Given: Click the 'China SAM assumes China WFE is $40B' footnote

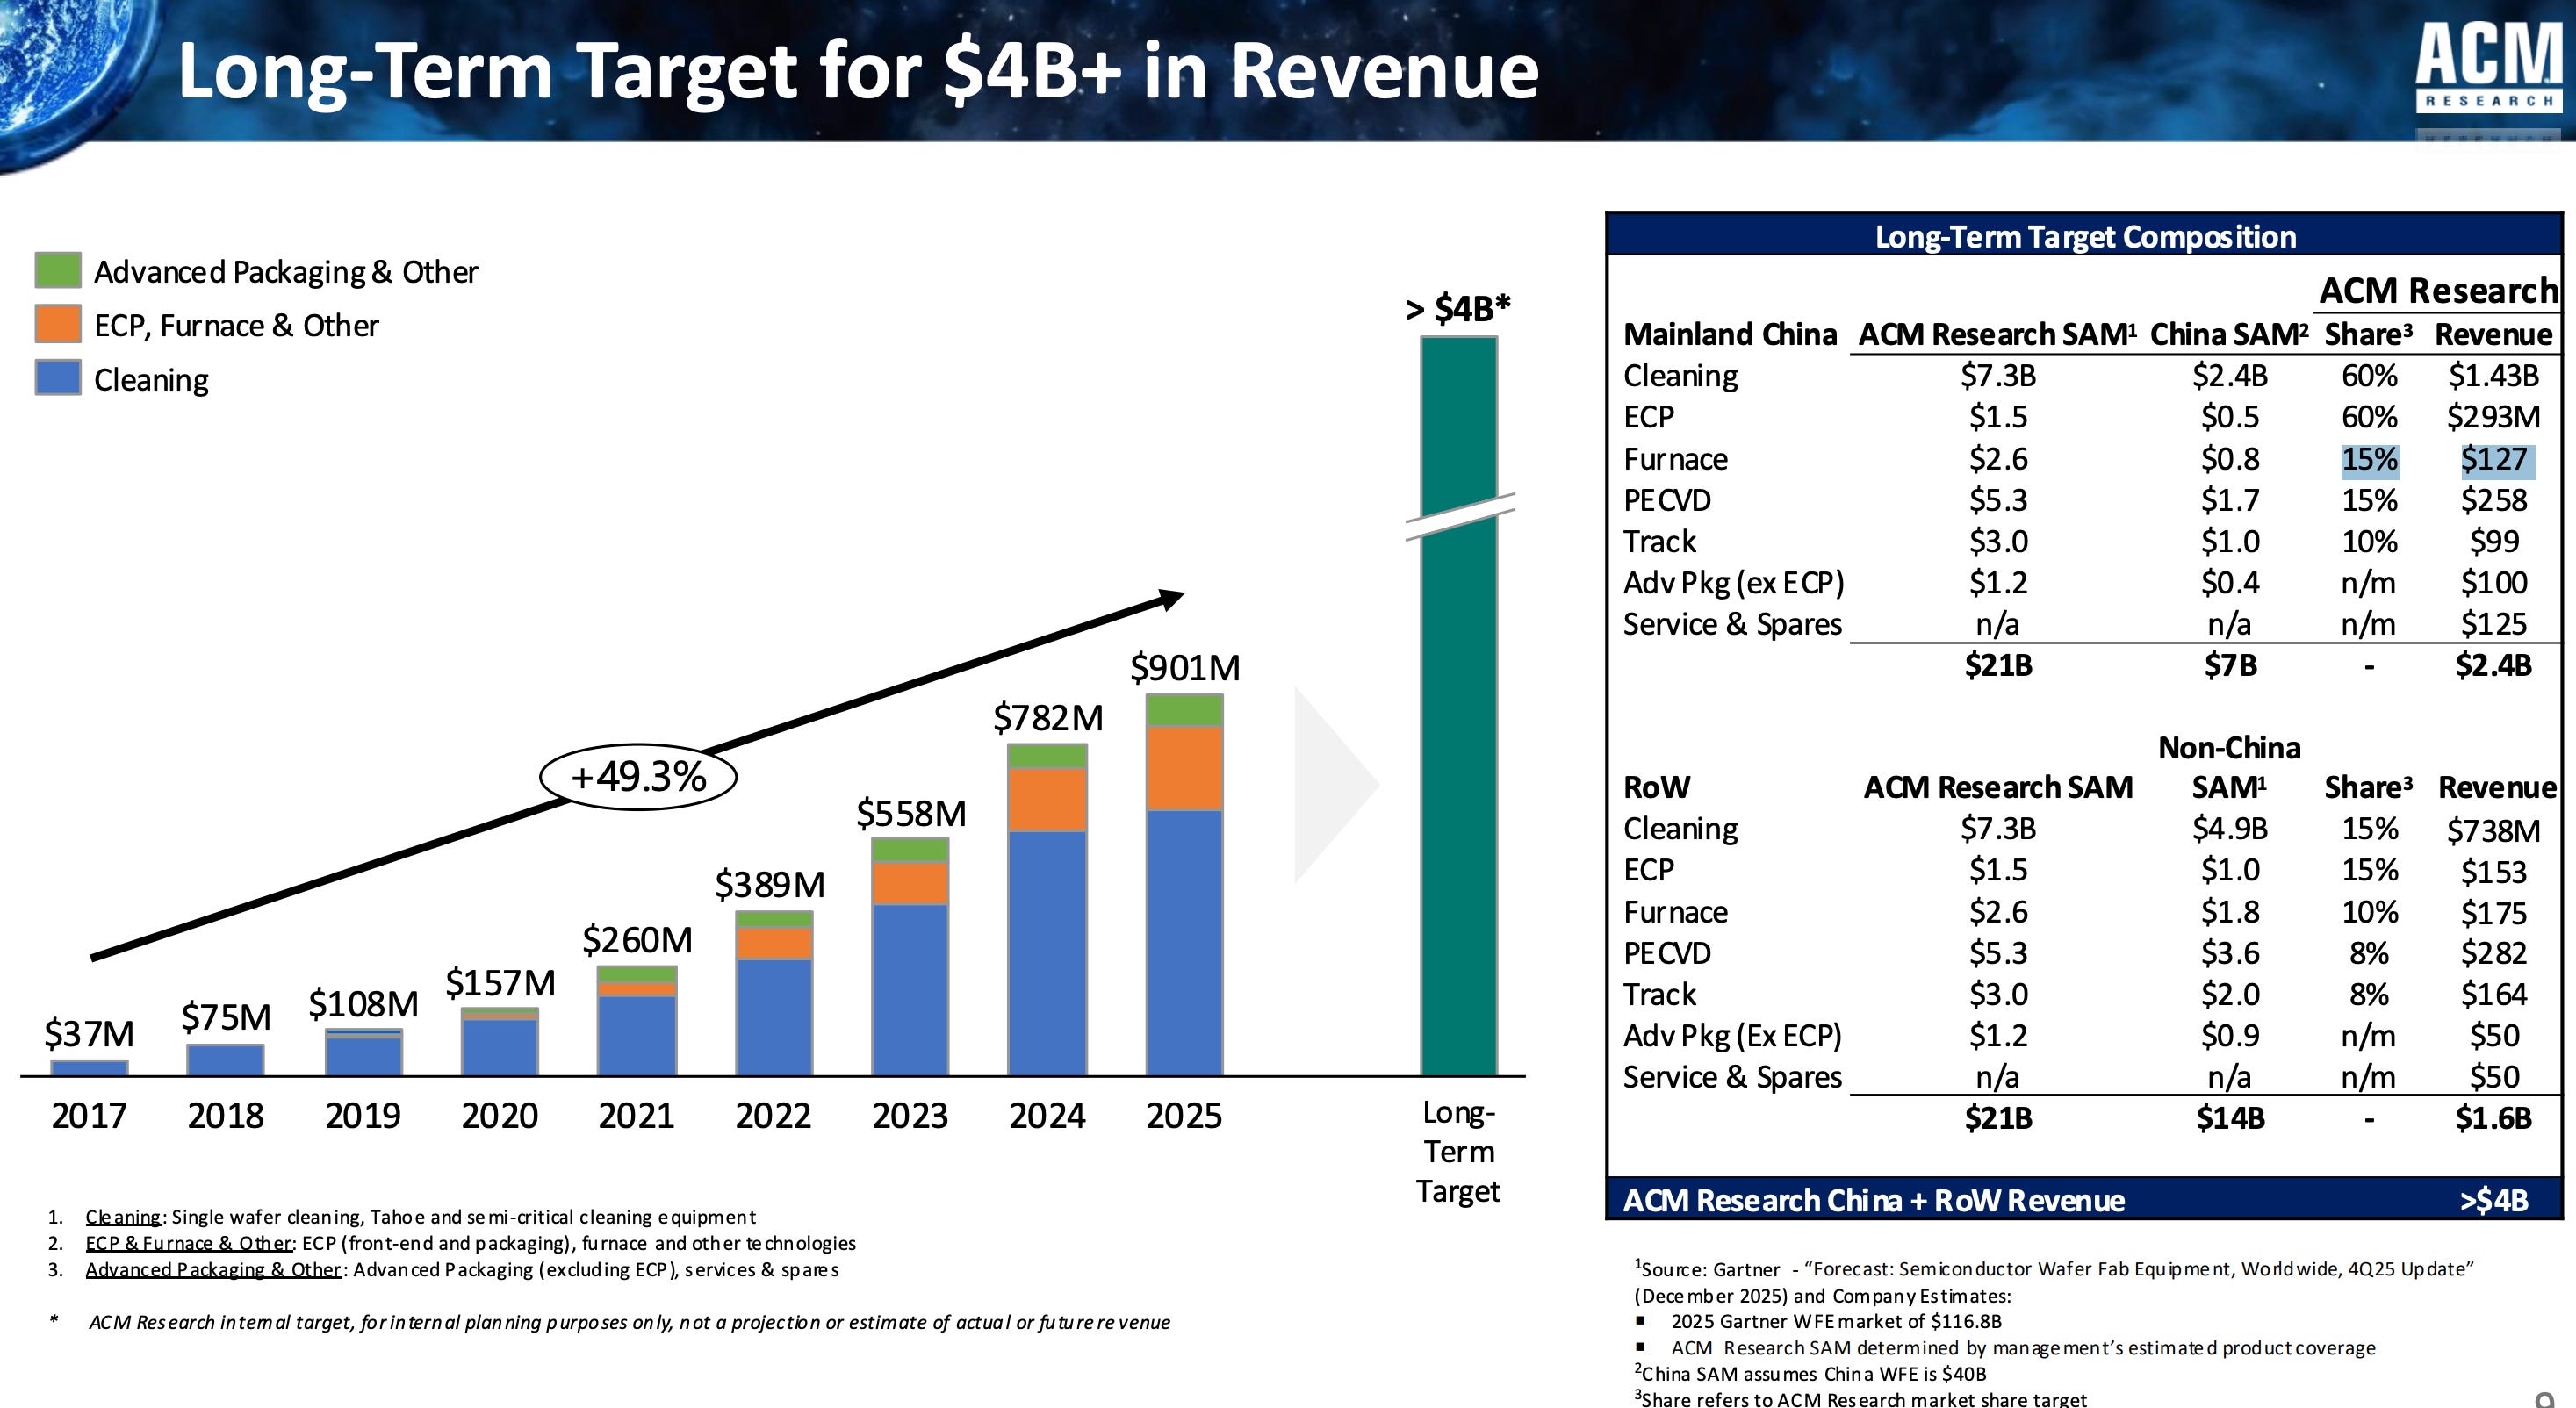Looking at the screenshot, I should [x=1810, y=1374].
